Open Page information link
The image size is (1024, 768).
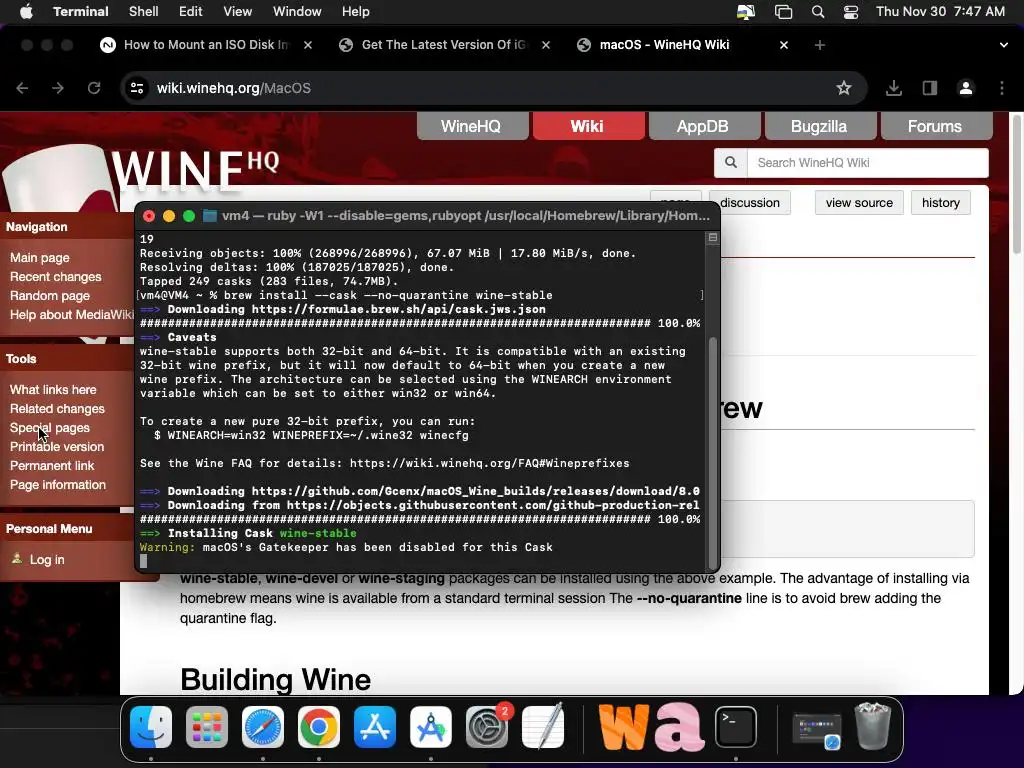pyautogui.click(x=57, y=485)
